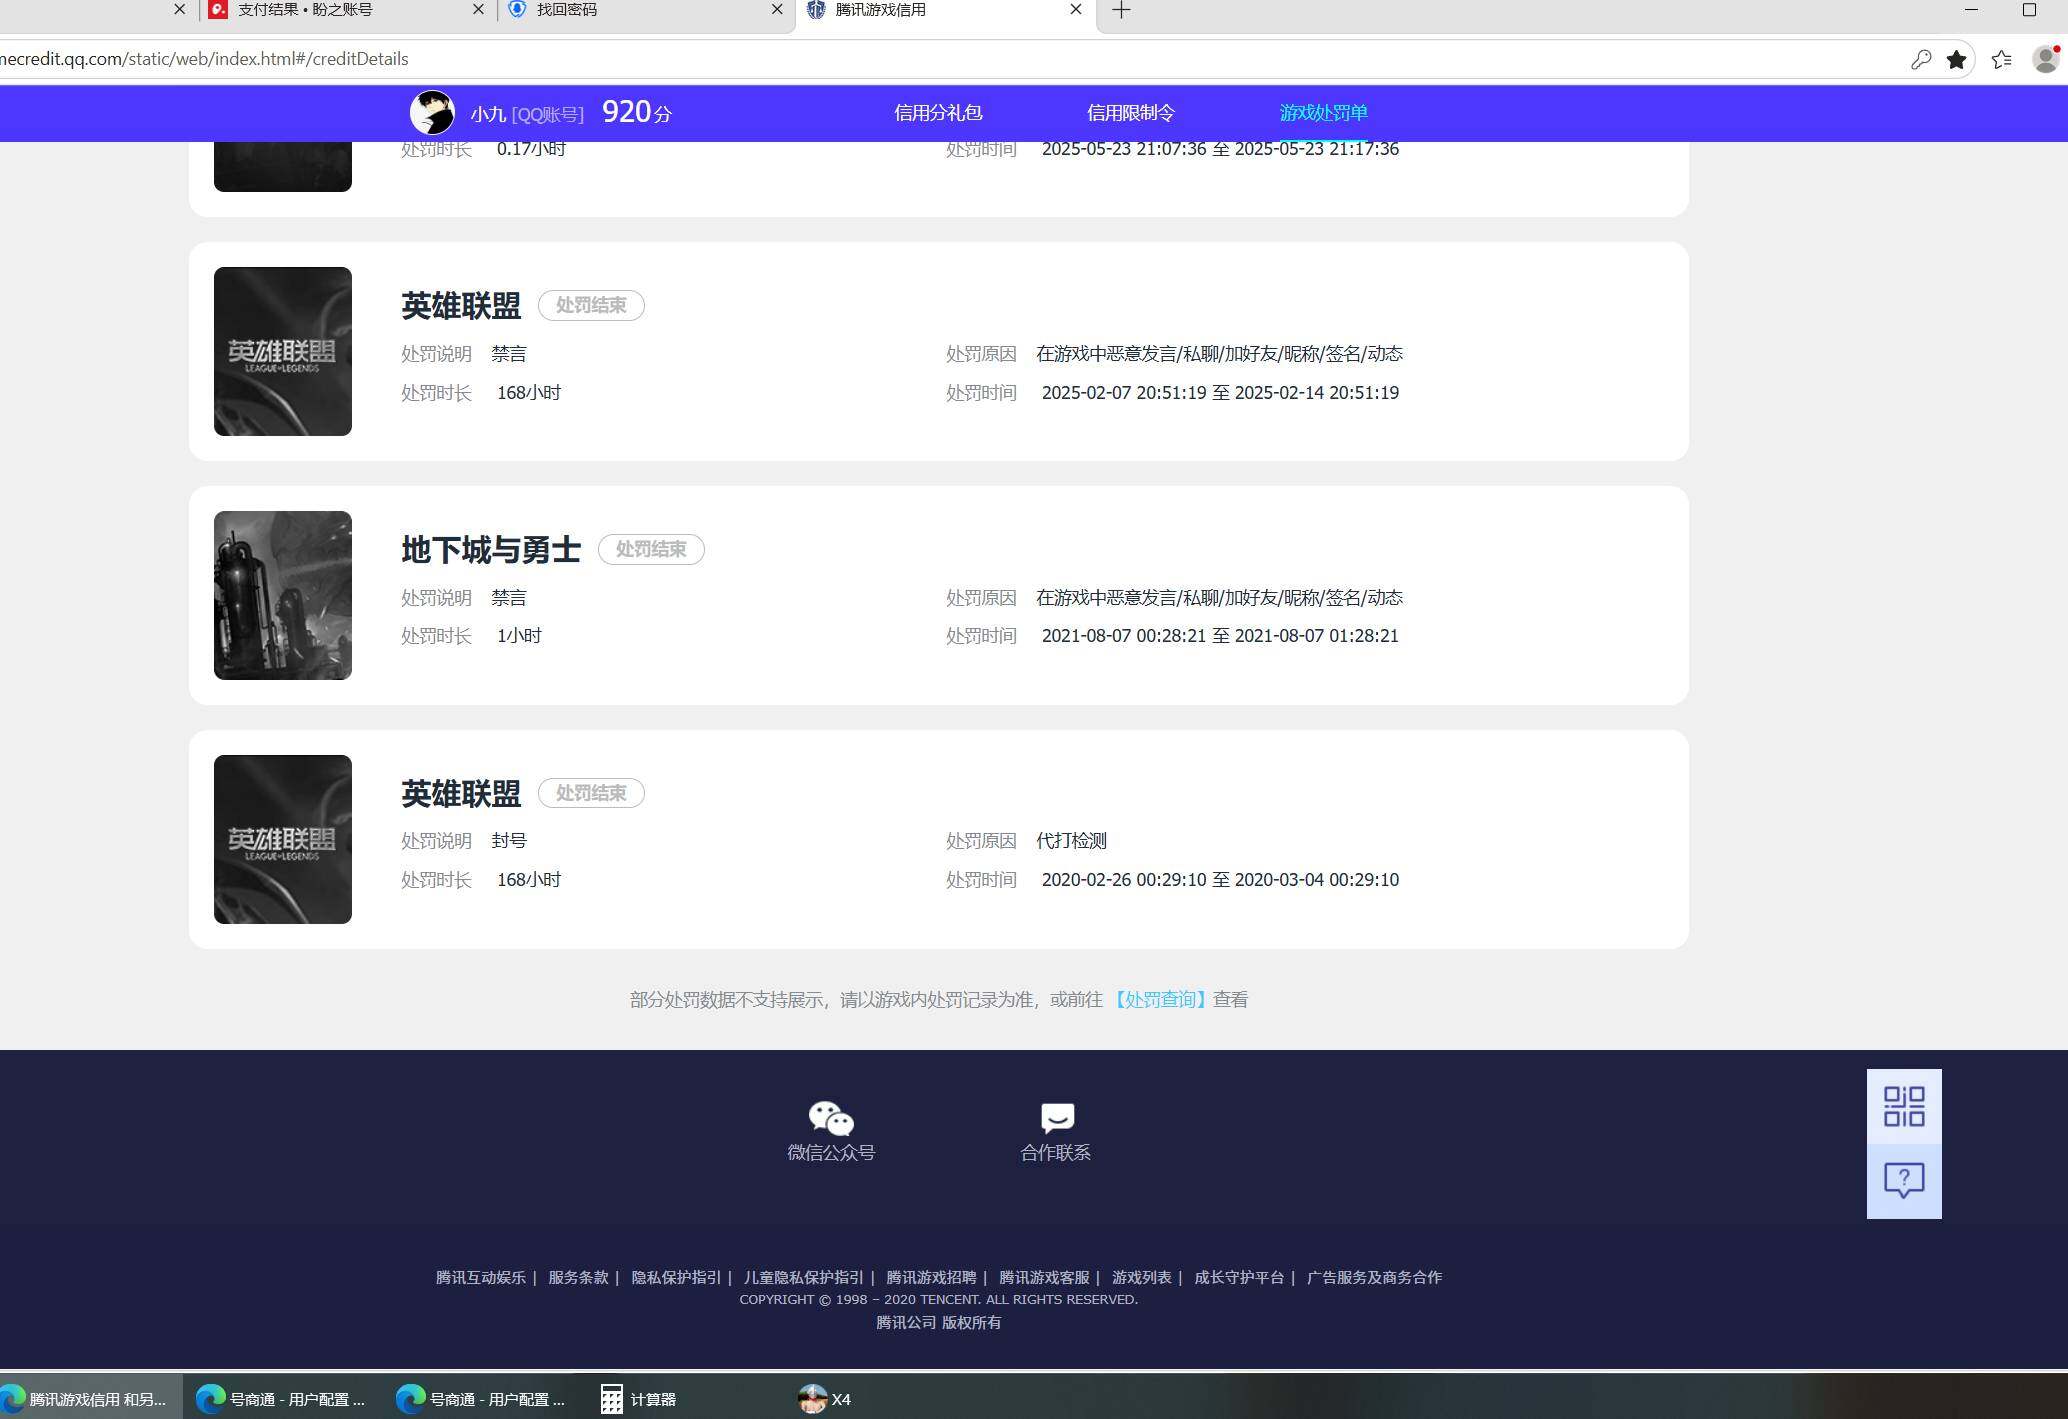Click the 处罚查询 link

click(x=1160, y=999)
